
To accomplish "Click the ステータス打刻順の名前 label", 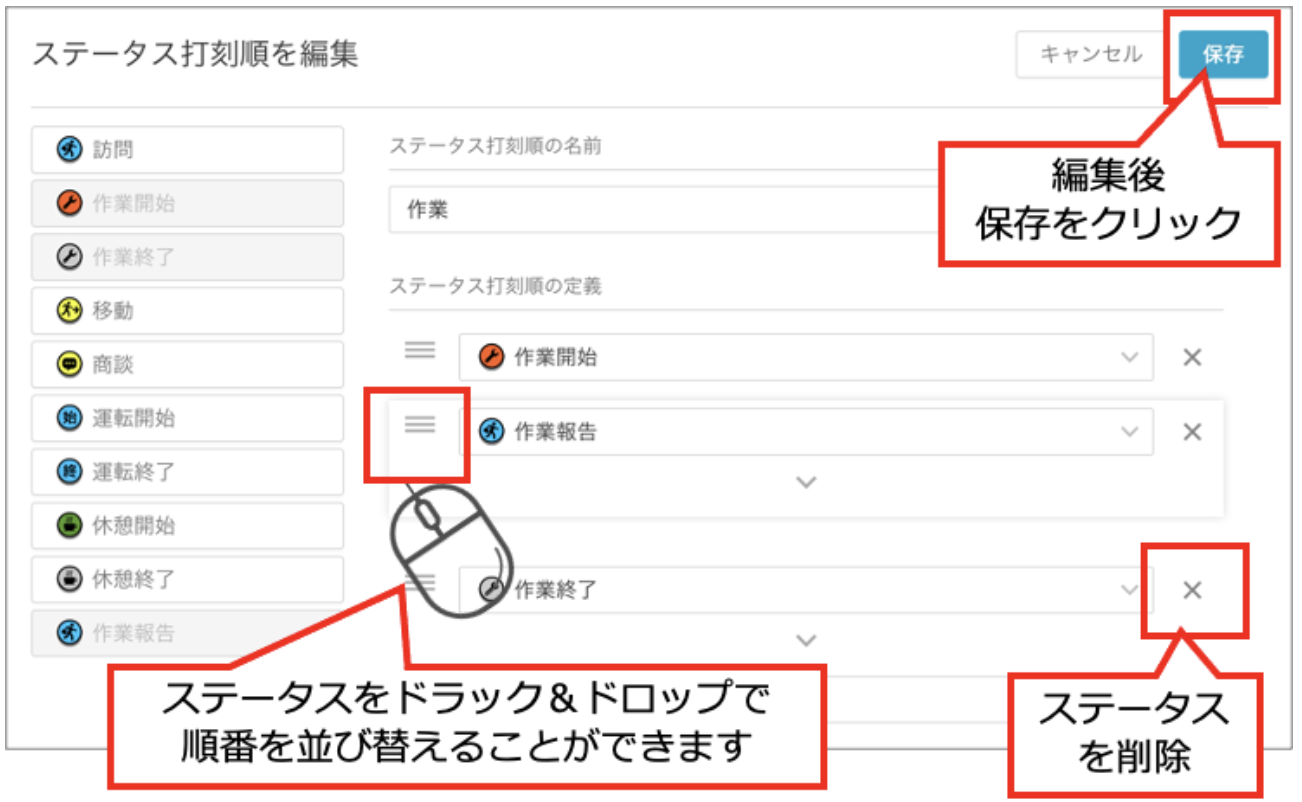I will click(x=495, y=146).
